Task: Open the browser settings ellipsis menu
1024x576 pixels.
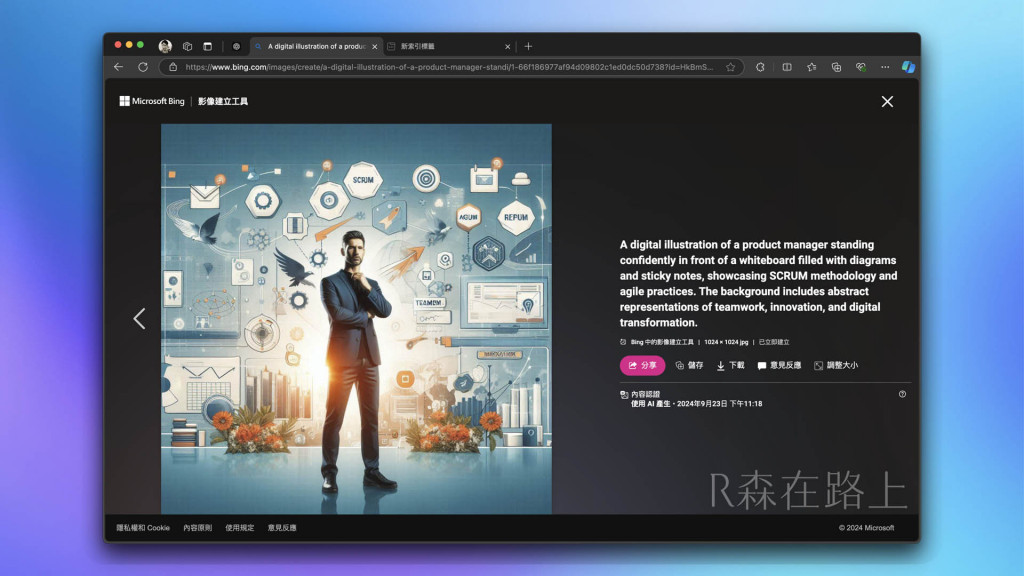Action: coord(885,67)
